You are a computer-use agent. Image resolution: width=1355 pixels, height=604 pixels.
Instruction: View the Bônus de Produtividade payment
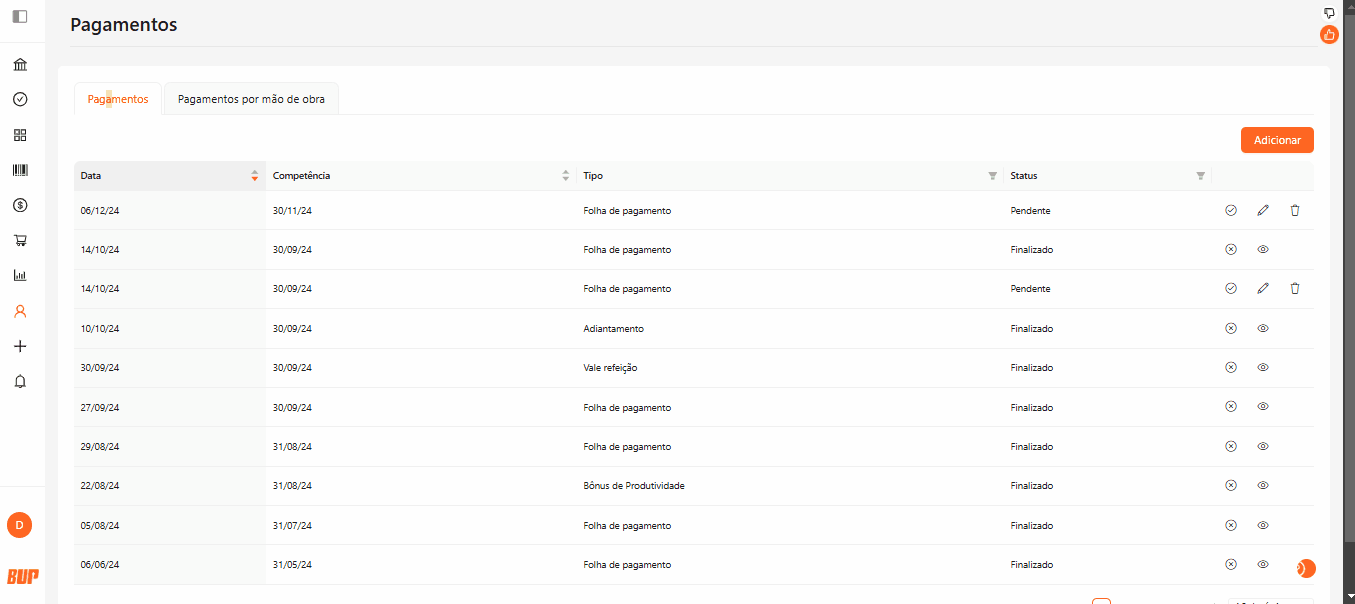(1263, 485)
